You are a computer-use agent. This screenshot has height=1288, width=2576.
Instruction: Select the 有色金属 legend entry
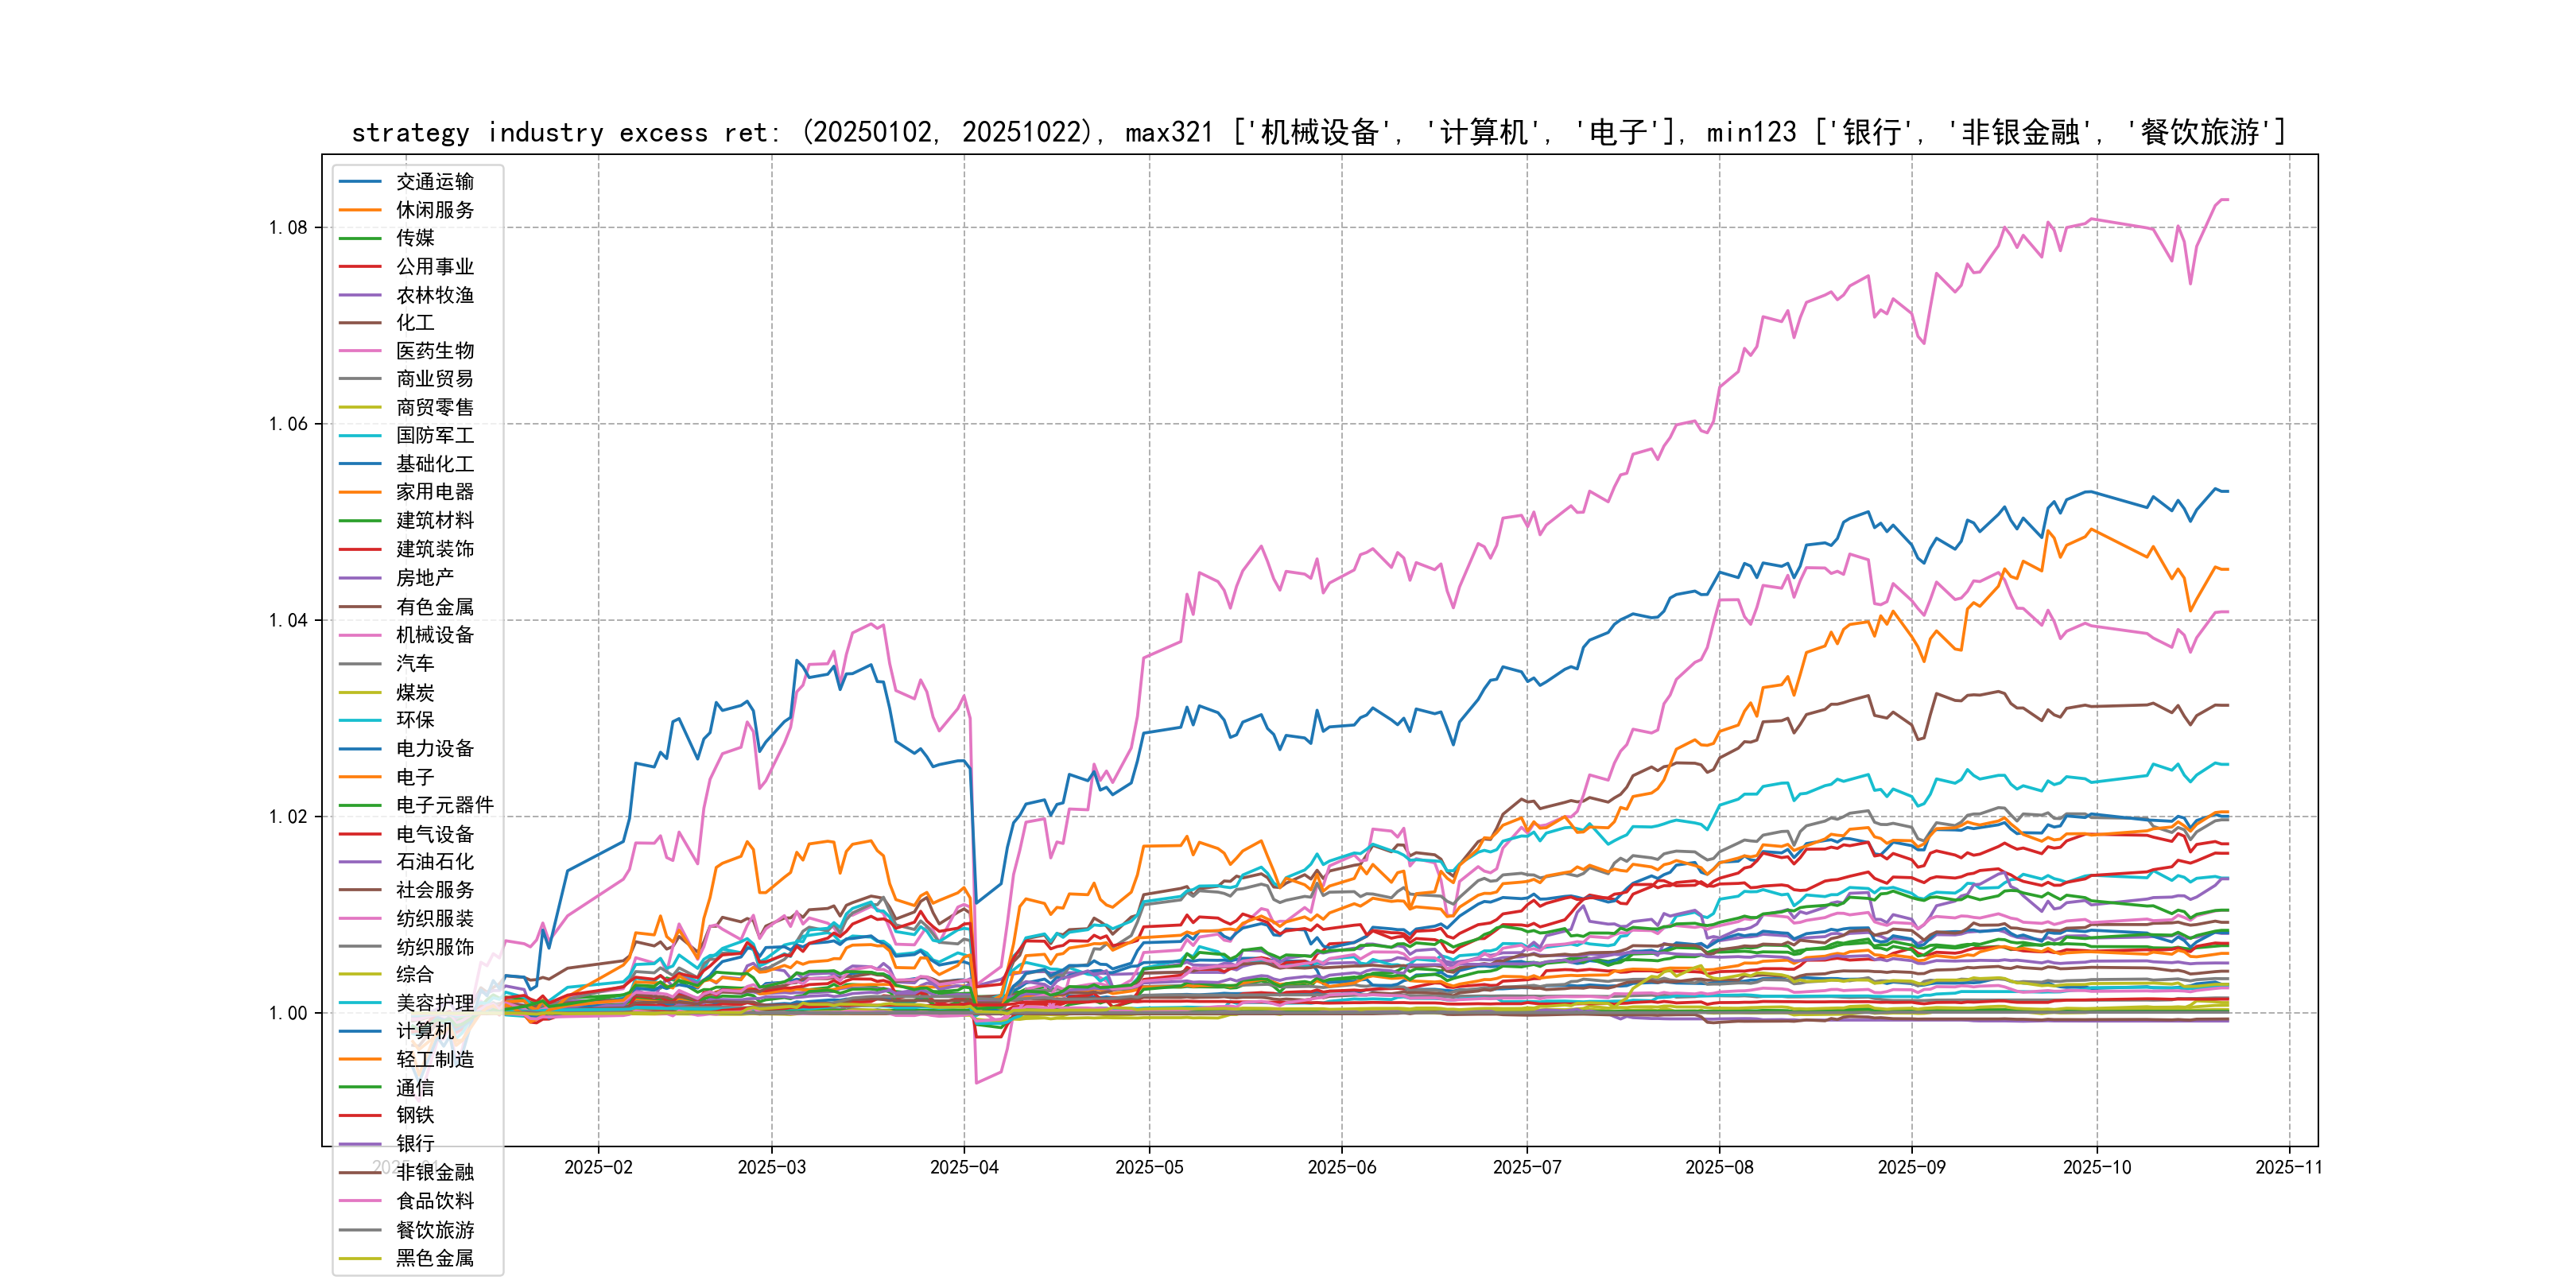click(x=434, y=607)
